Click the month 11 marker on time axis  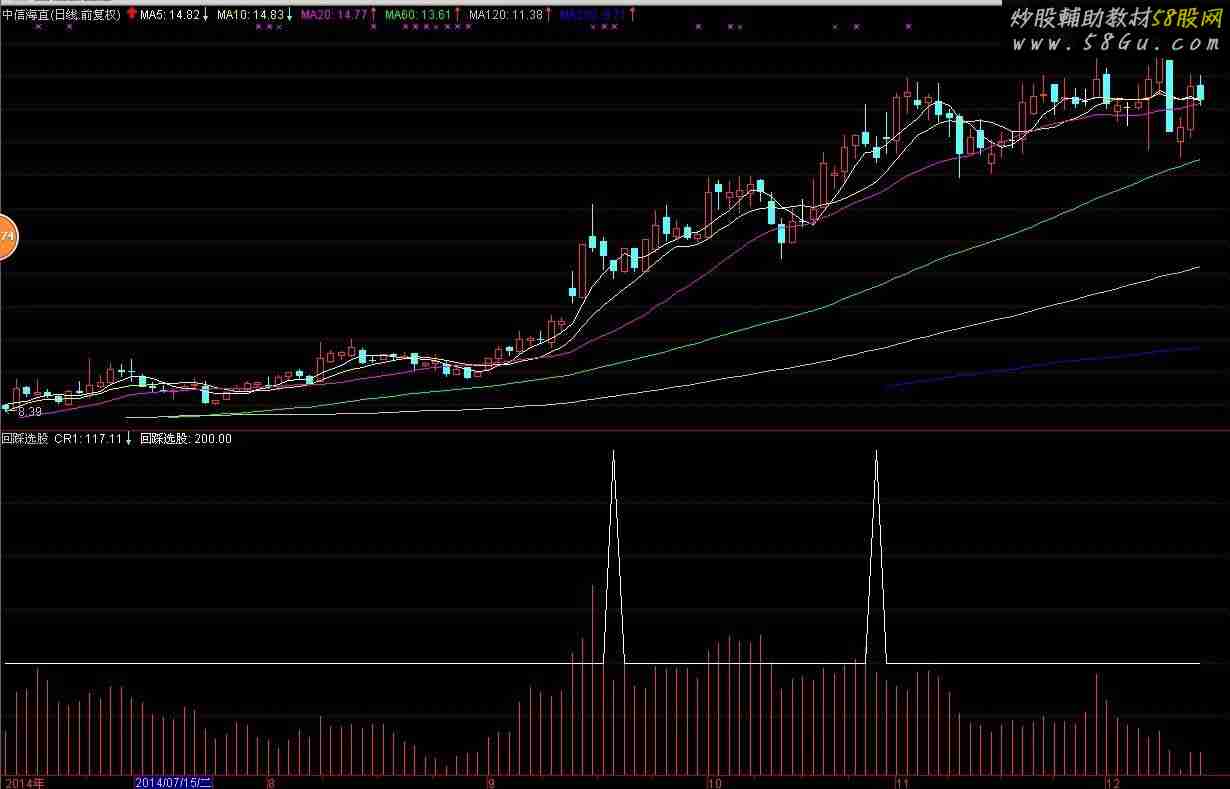tap(902, 782)
